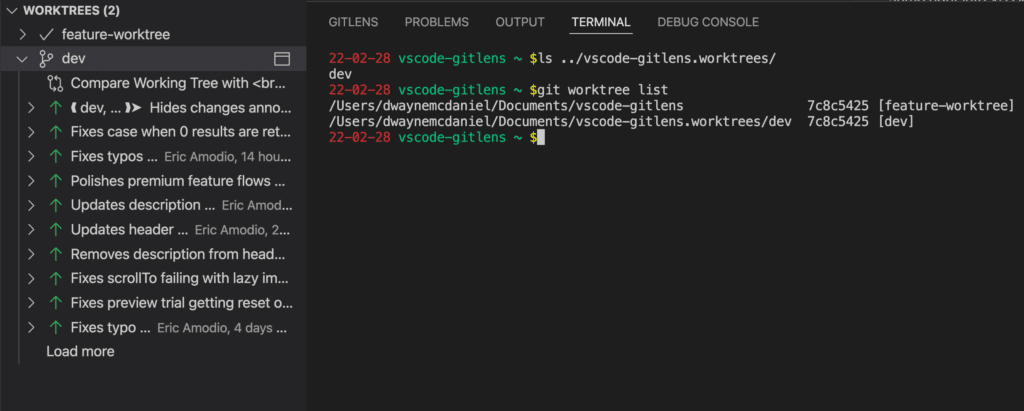Expand 'Updates header' commit chevron
Image resolution: width=1024 pixels, height=411 pixels.
pos(31,230)
